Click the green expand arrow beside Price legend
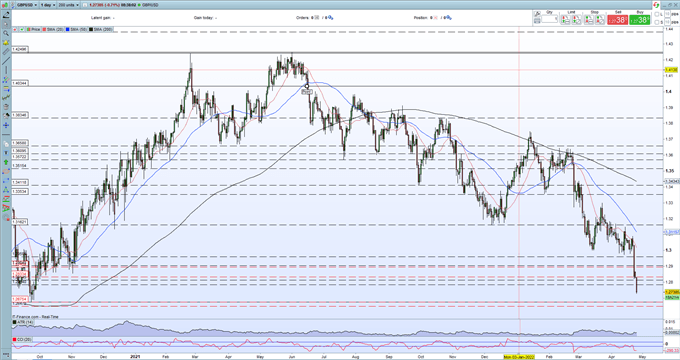 (21, 29)
